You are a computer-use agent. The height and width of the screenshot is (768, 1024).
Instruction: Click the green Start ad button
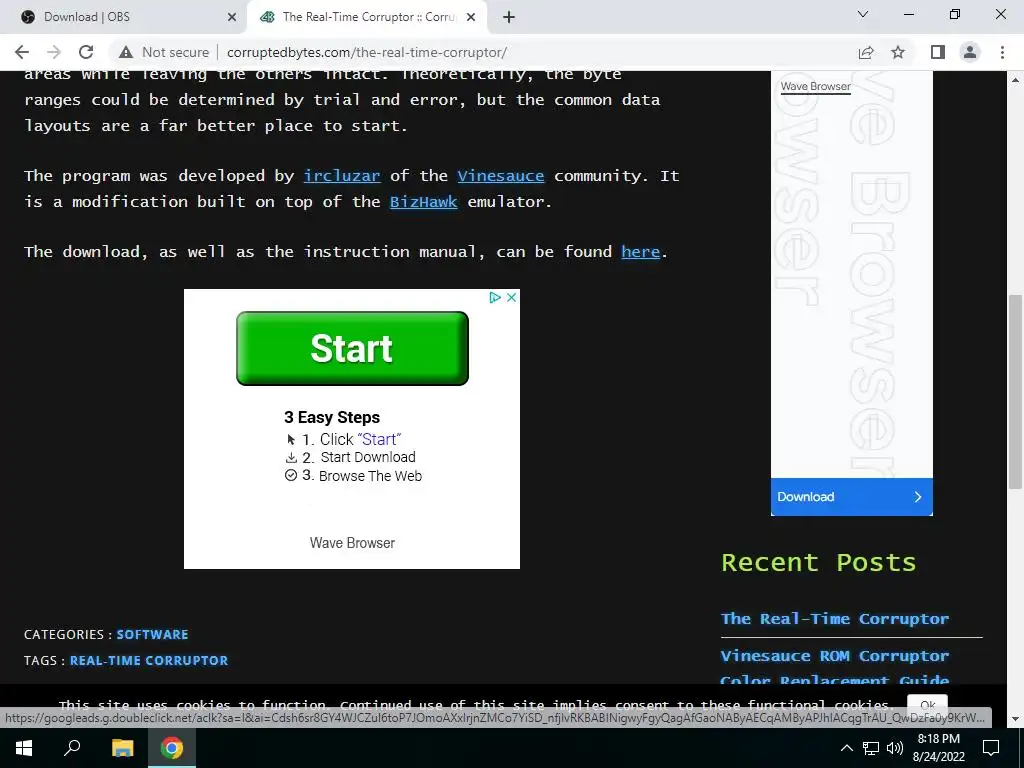352,348
